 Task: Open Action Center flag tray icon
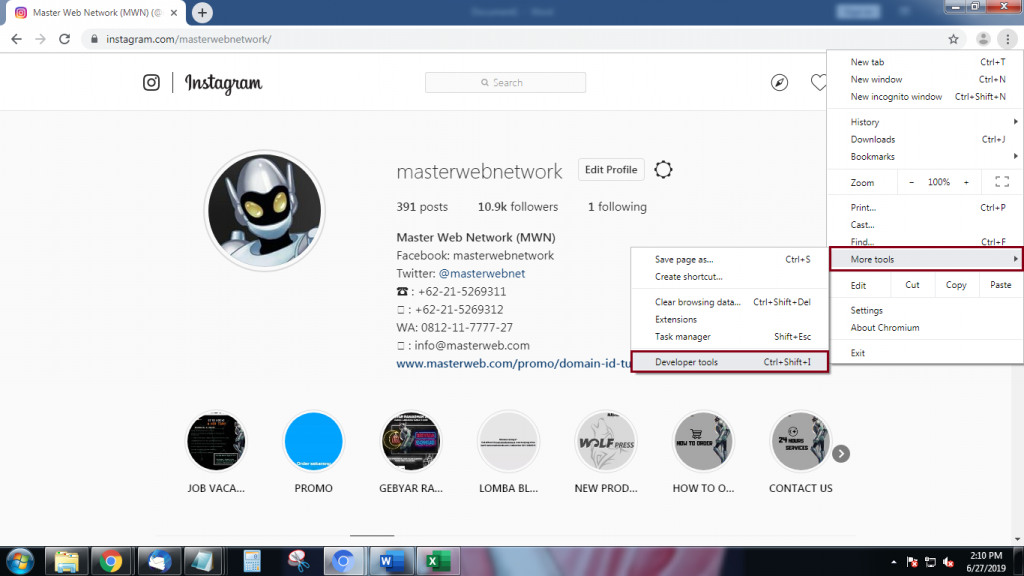pyautogui.click(x=912, y=562)
